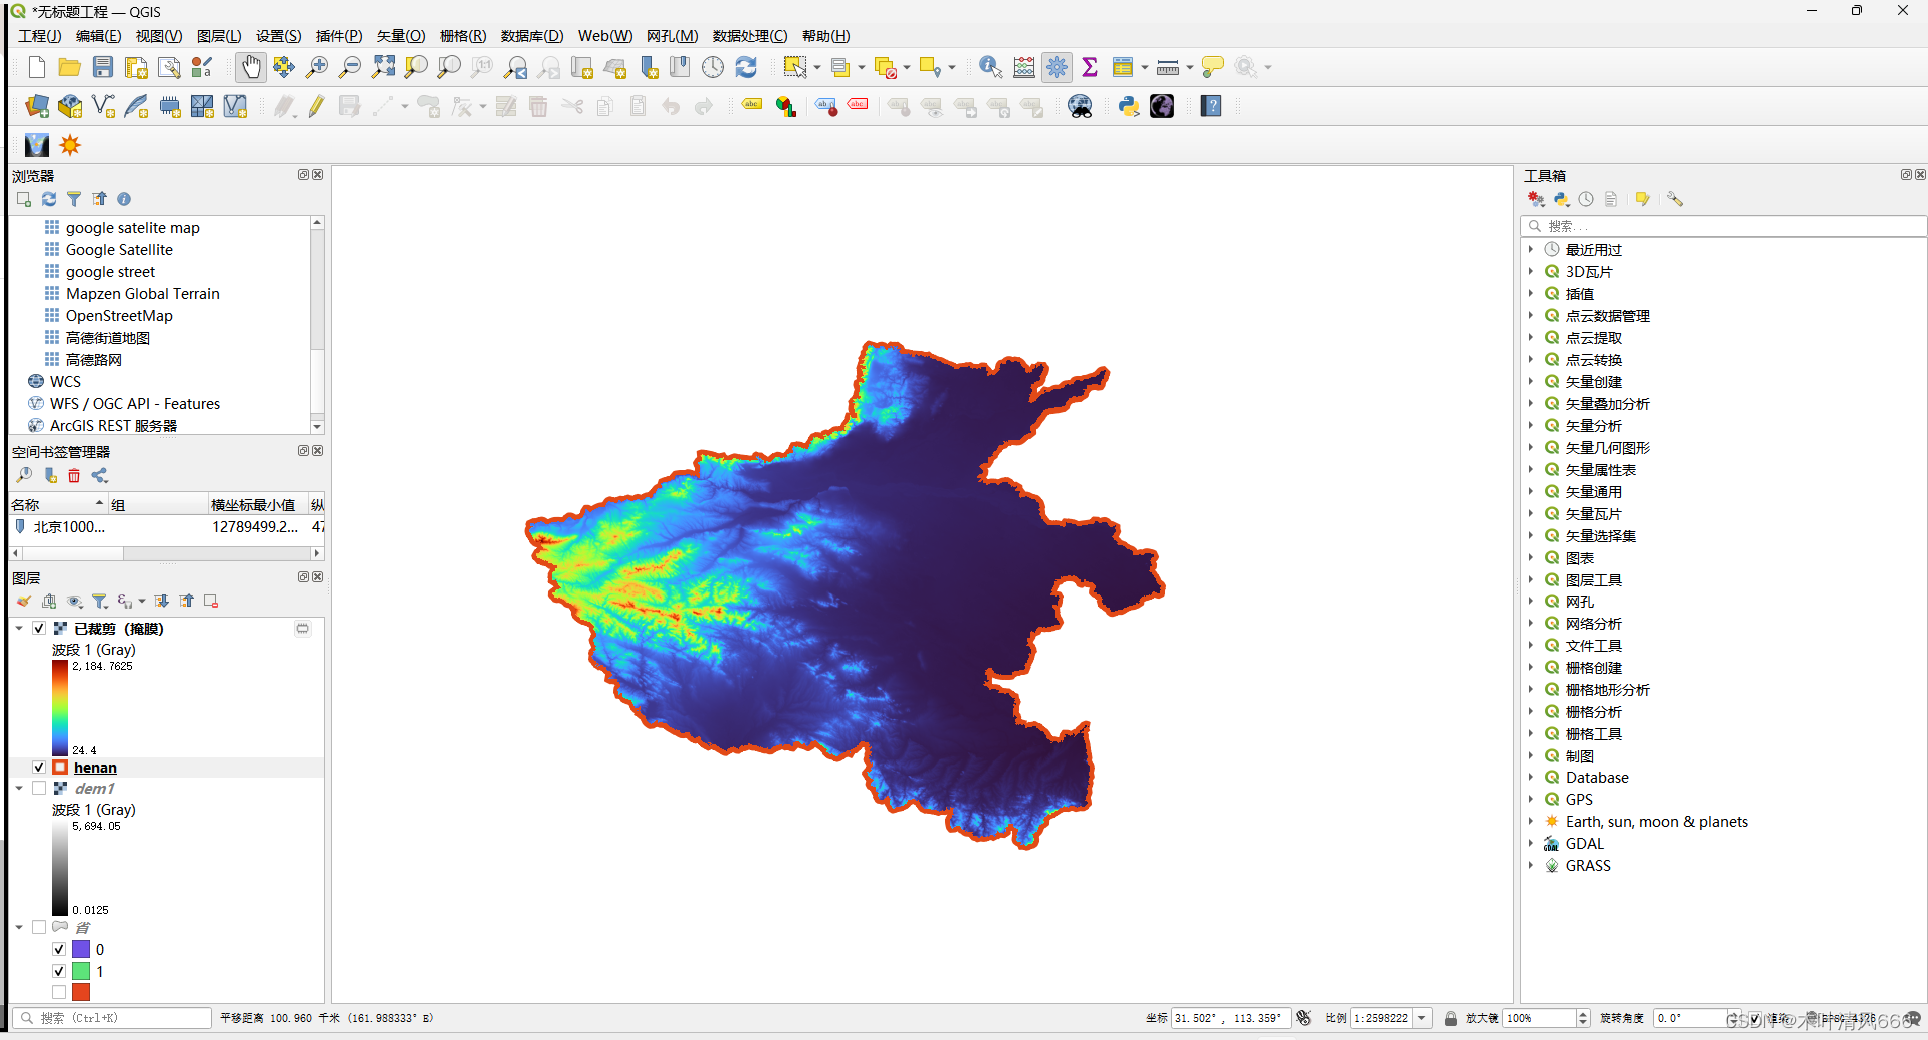Click the locator search bar (Ctrl+K)
Screen dimensions: 1928x1040
pos(112,1018)
